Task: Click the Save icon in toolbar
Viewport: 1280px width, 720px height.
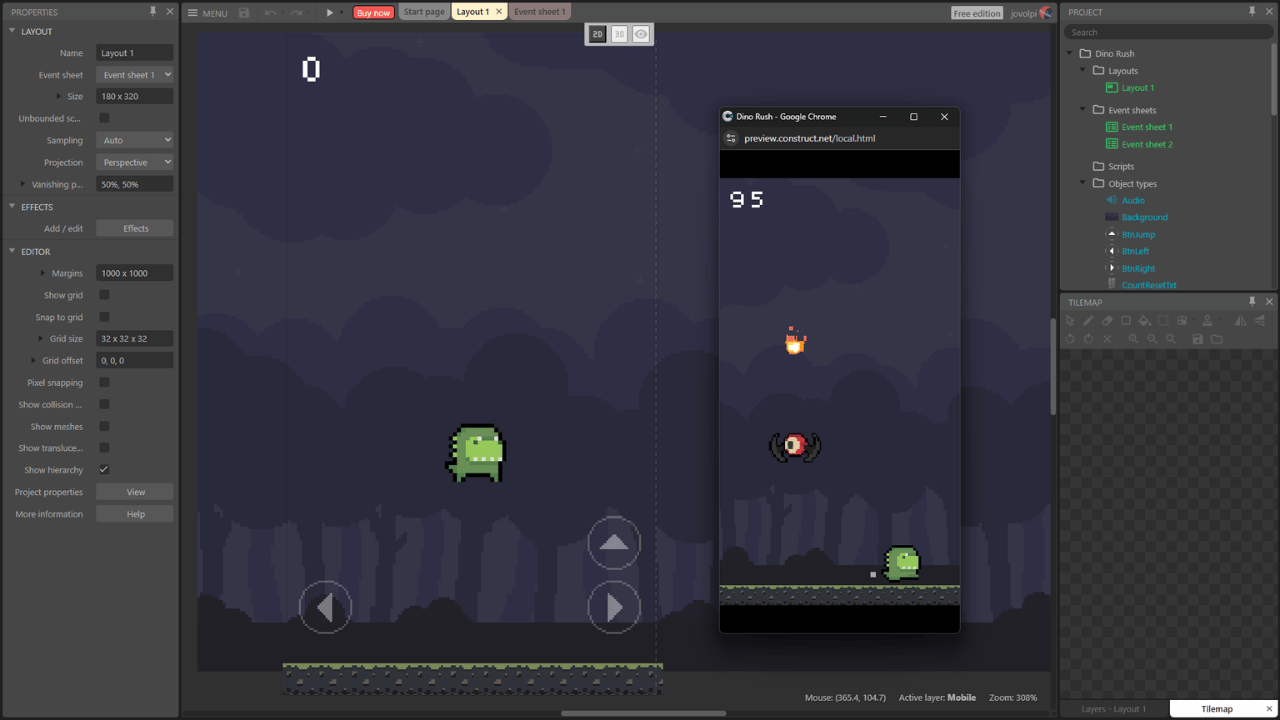Action: coord(244,12)
